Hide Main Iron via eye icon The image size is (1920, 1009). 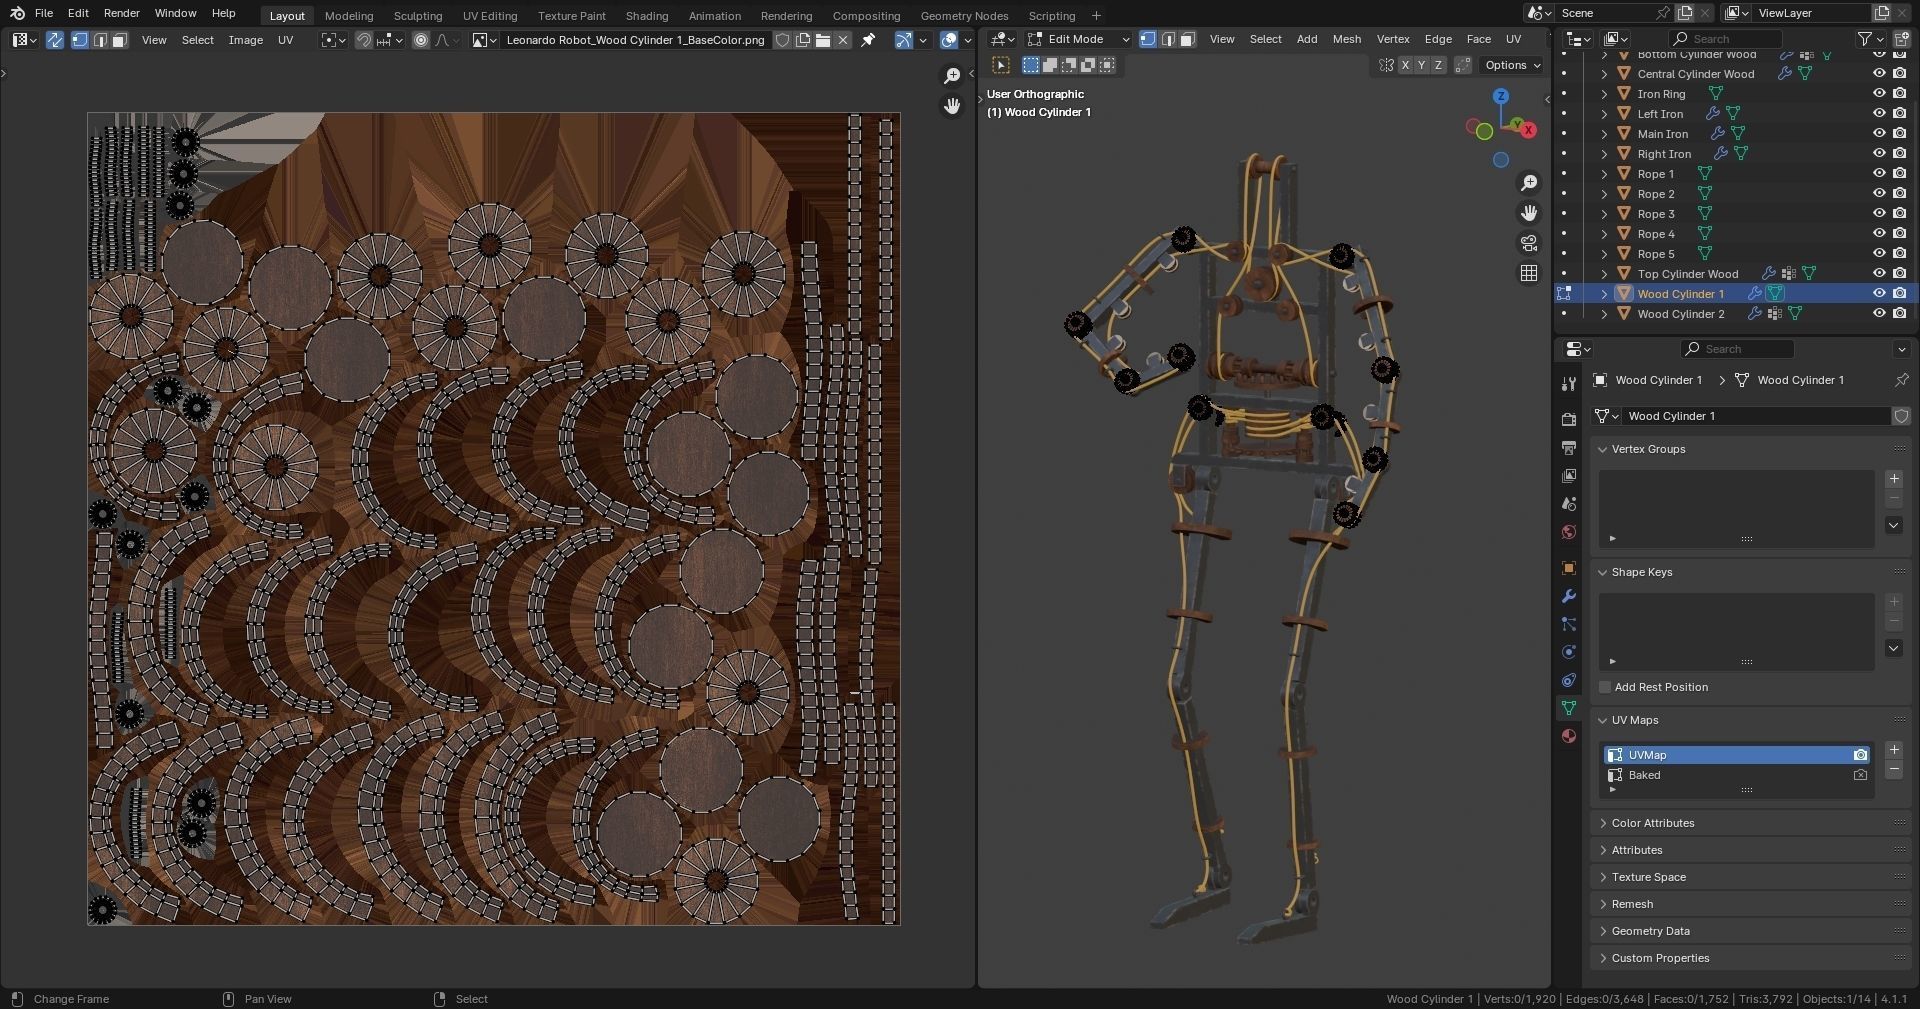[1879, 134]
